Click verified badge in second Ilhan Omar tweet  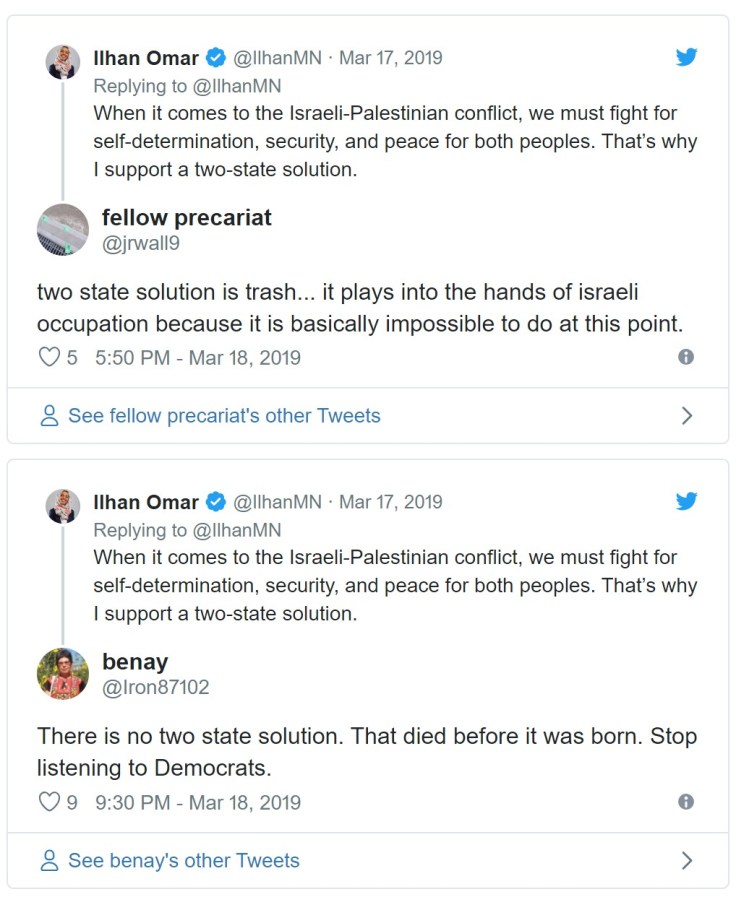(x=214, y=502)
